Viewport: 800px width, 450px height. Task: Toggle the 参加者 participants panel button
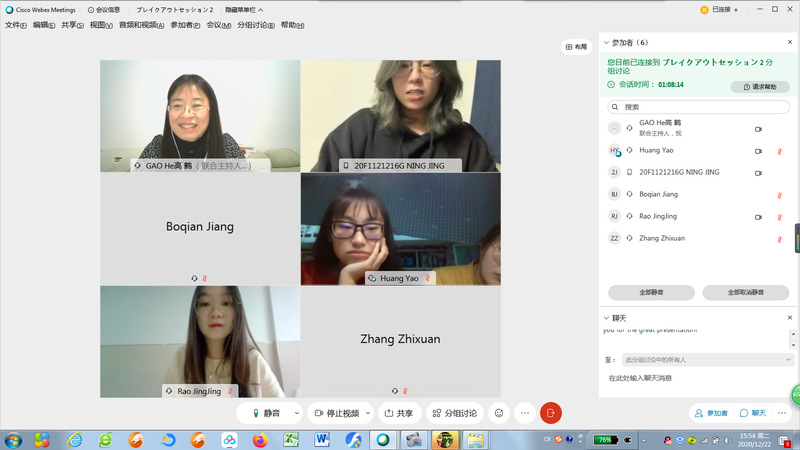coord(711,412)
